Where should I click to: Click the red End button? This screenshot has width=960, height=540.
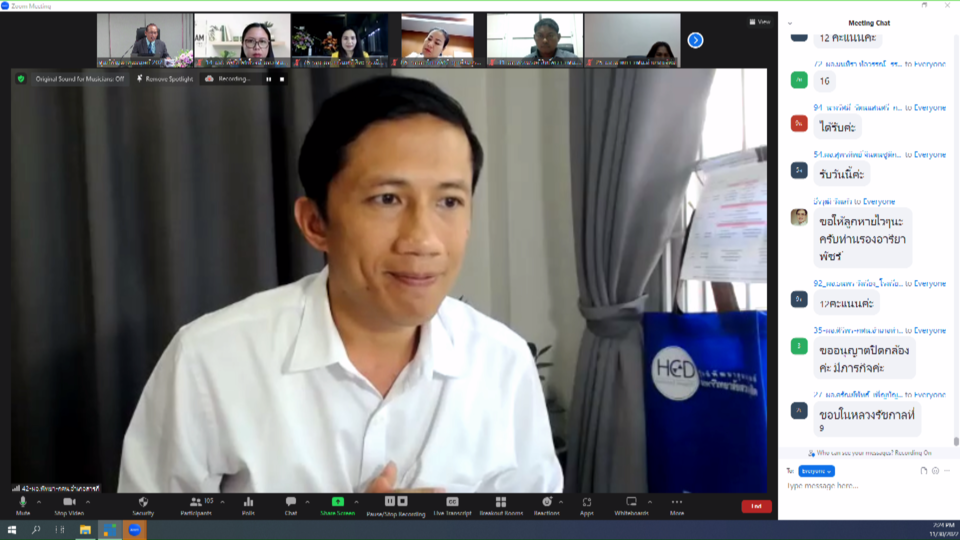point(756,506)
